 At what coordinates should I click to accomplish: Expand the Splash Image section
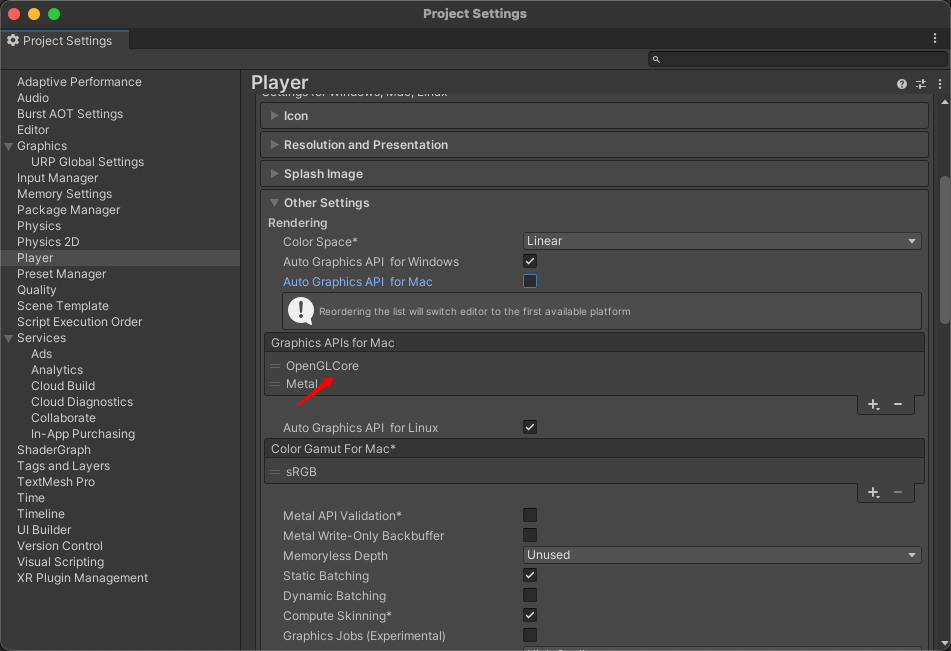coord(274,174)
